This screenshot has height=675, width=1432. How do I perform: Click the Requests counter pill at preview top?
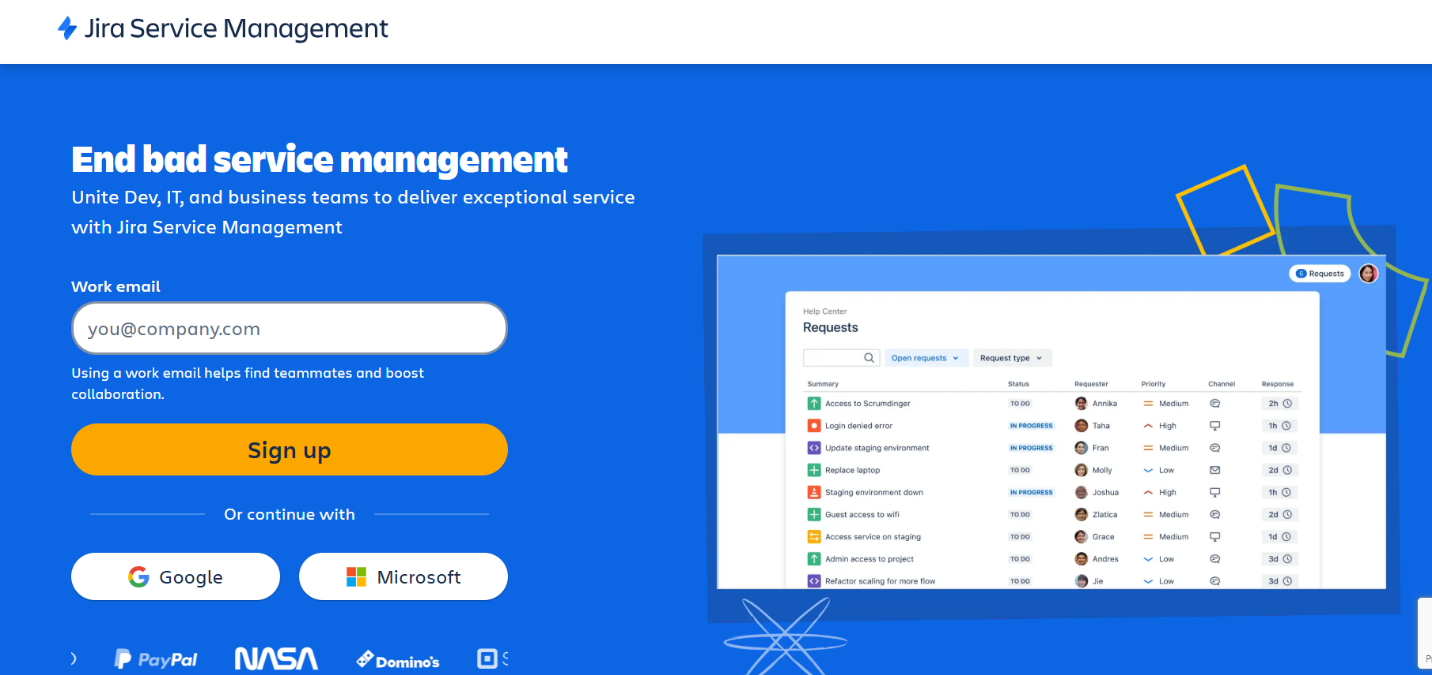tap(1320, 273)
